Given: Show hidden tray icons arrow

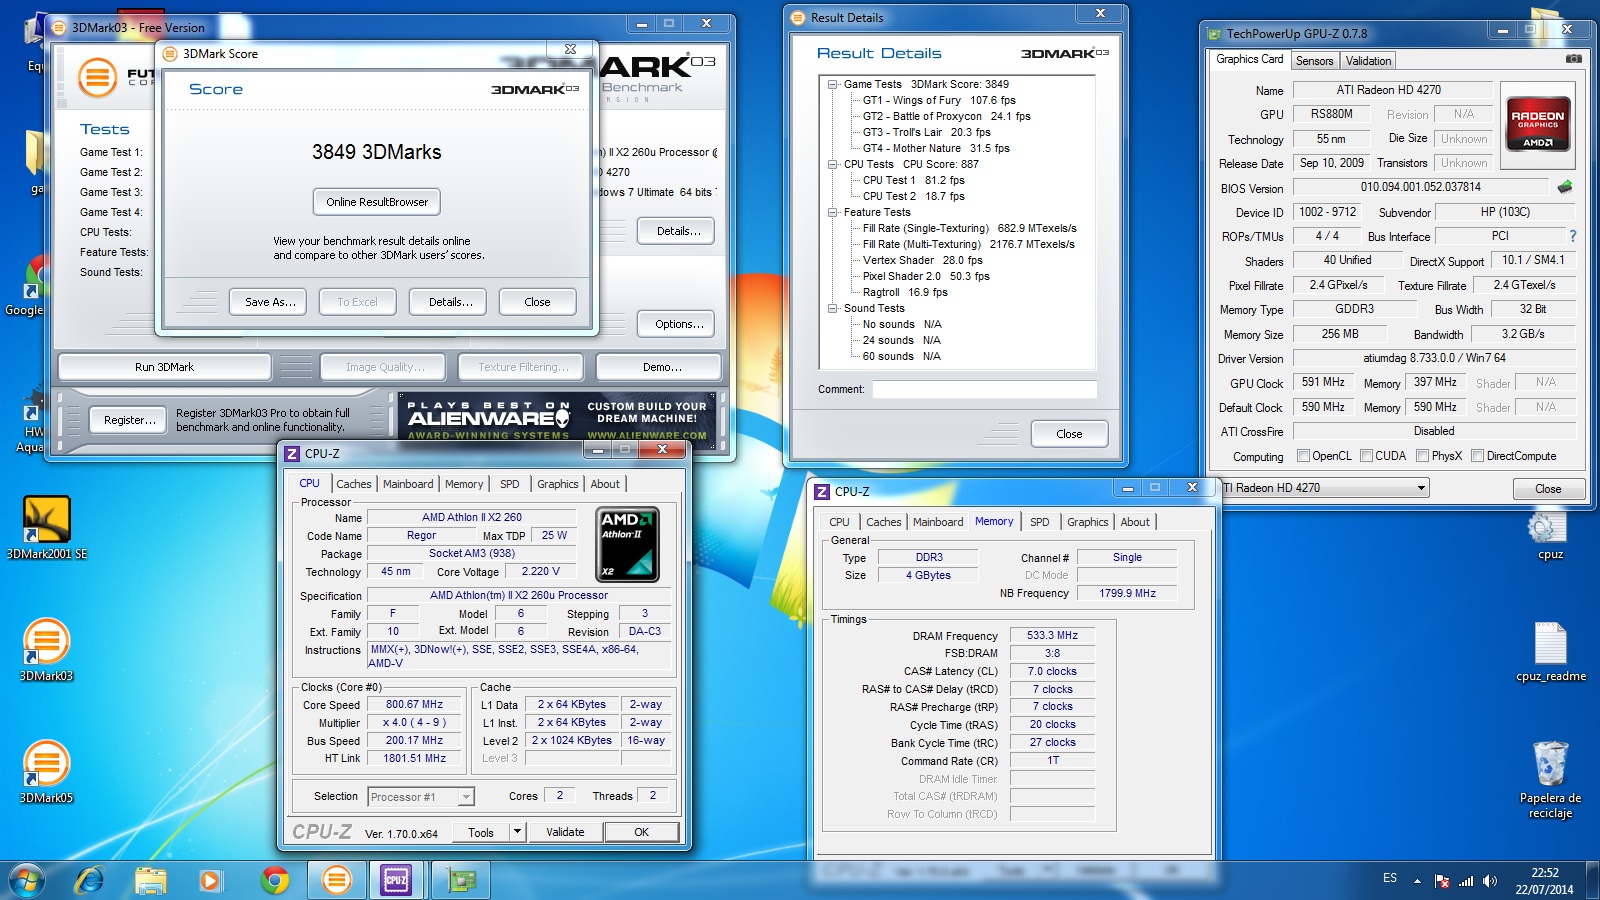Looking at the screenshot, I should click(x=1417, y=881).
